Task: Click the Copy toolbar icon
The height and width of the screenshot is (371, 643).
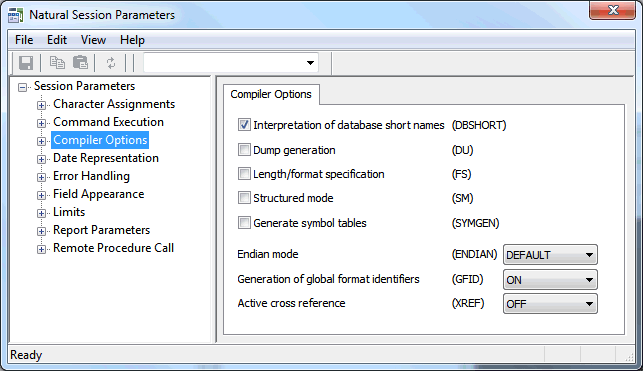Action: click(x=57, y=63)
